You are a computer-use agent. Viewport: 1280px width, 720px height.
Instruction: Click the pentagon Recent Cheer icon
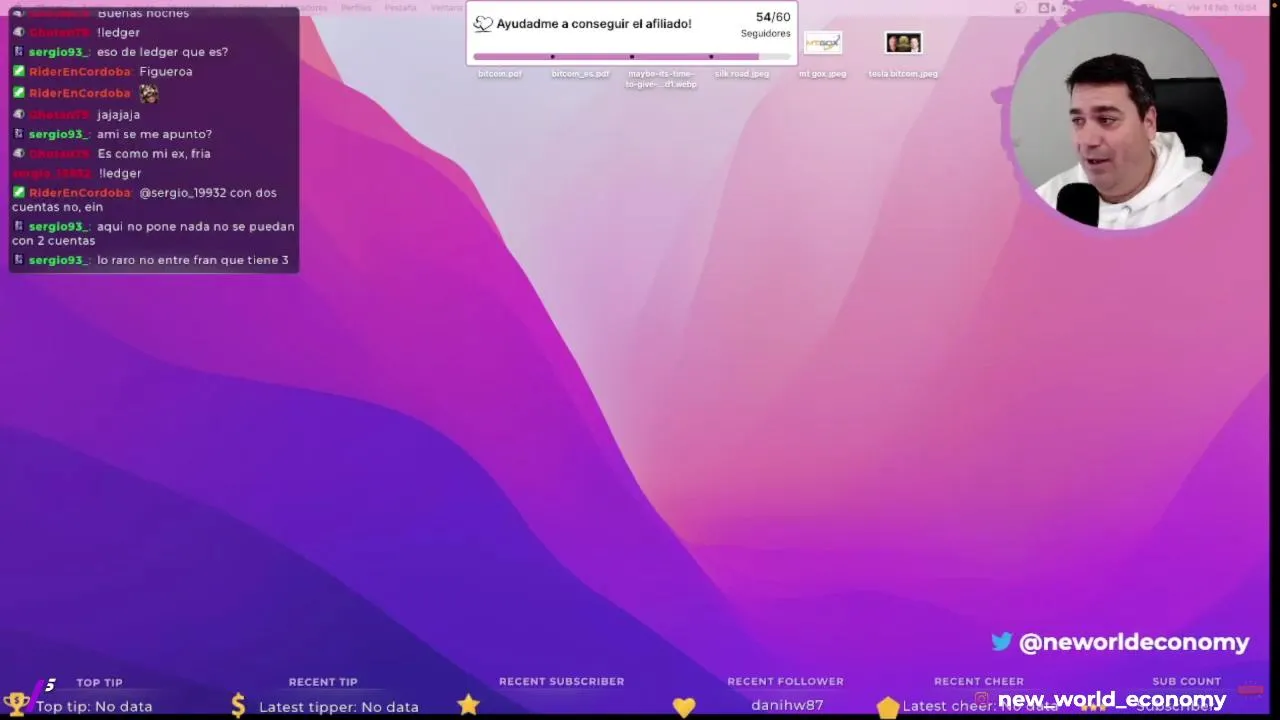coord(888,707)
